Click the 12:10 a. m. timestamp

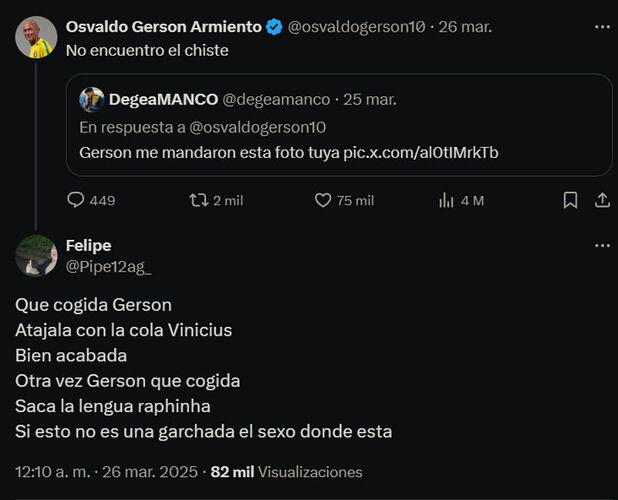53,472
